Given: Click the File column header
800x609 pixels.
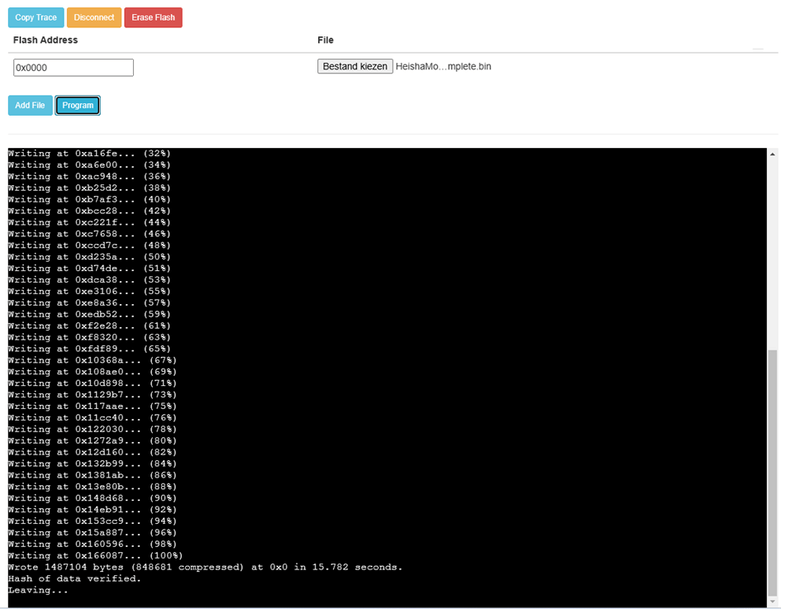Looking at the screenshot, I should [x=326, y=40].
